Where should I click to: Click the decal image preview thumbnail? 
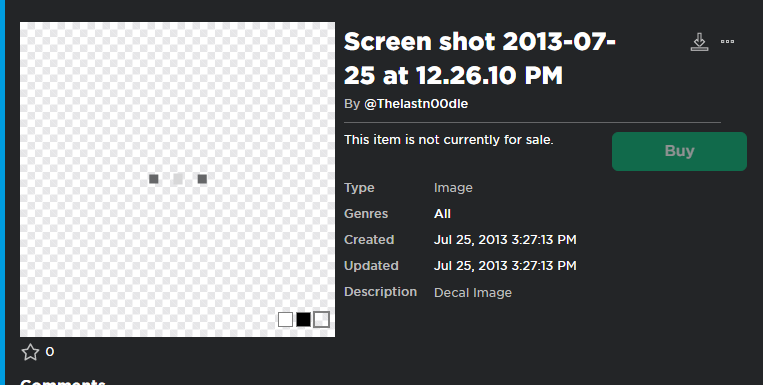(x=177, y=179)
